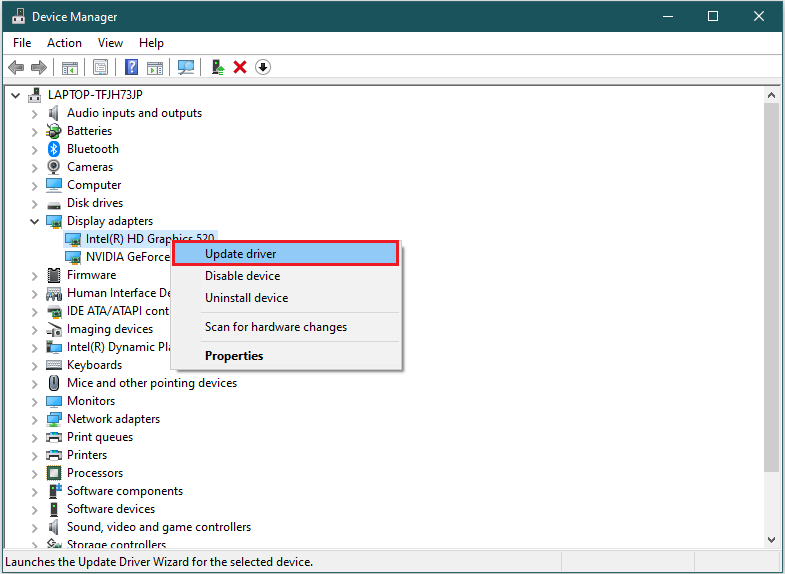785x574 pixels.
Task: Click the Properties toolbar icon
Action: [x=101, y=67]
